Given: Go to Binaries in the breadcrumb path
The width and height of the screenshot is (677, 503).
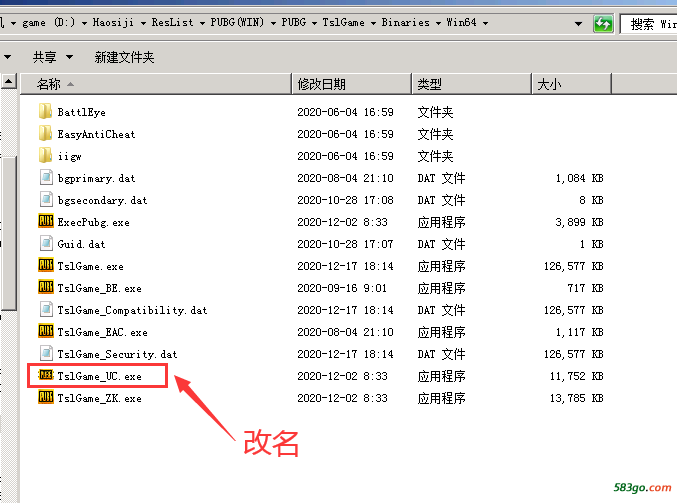Looking at the screenshot, I should pos(405,22).
